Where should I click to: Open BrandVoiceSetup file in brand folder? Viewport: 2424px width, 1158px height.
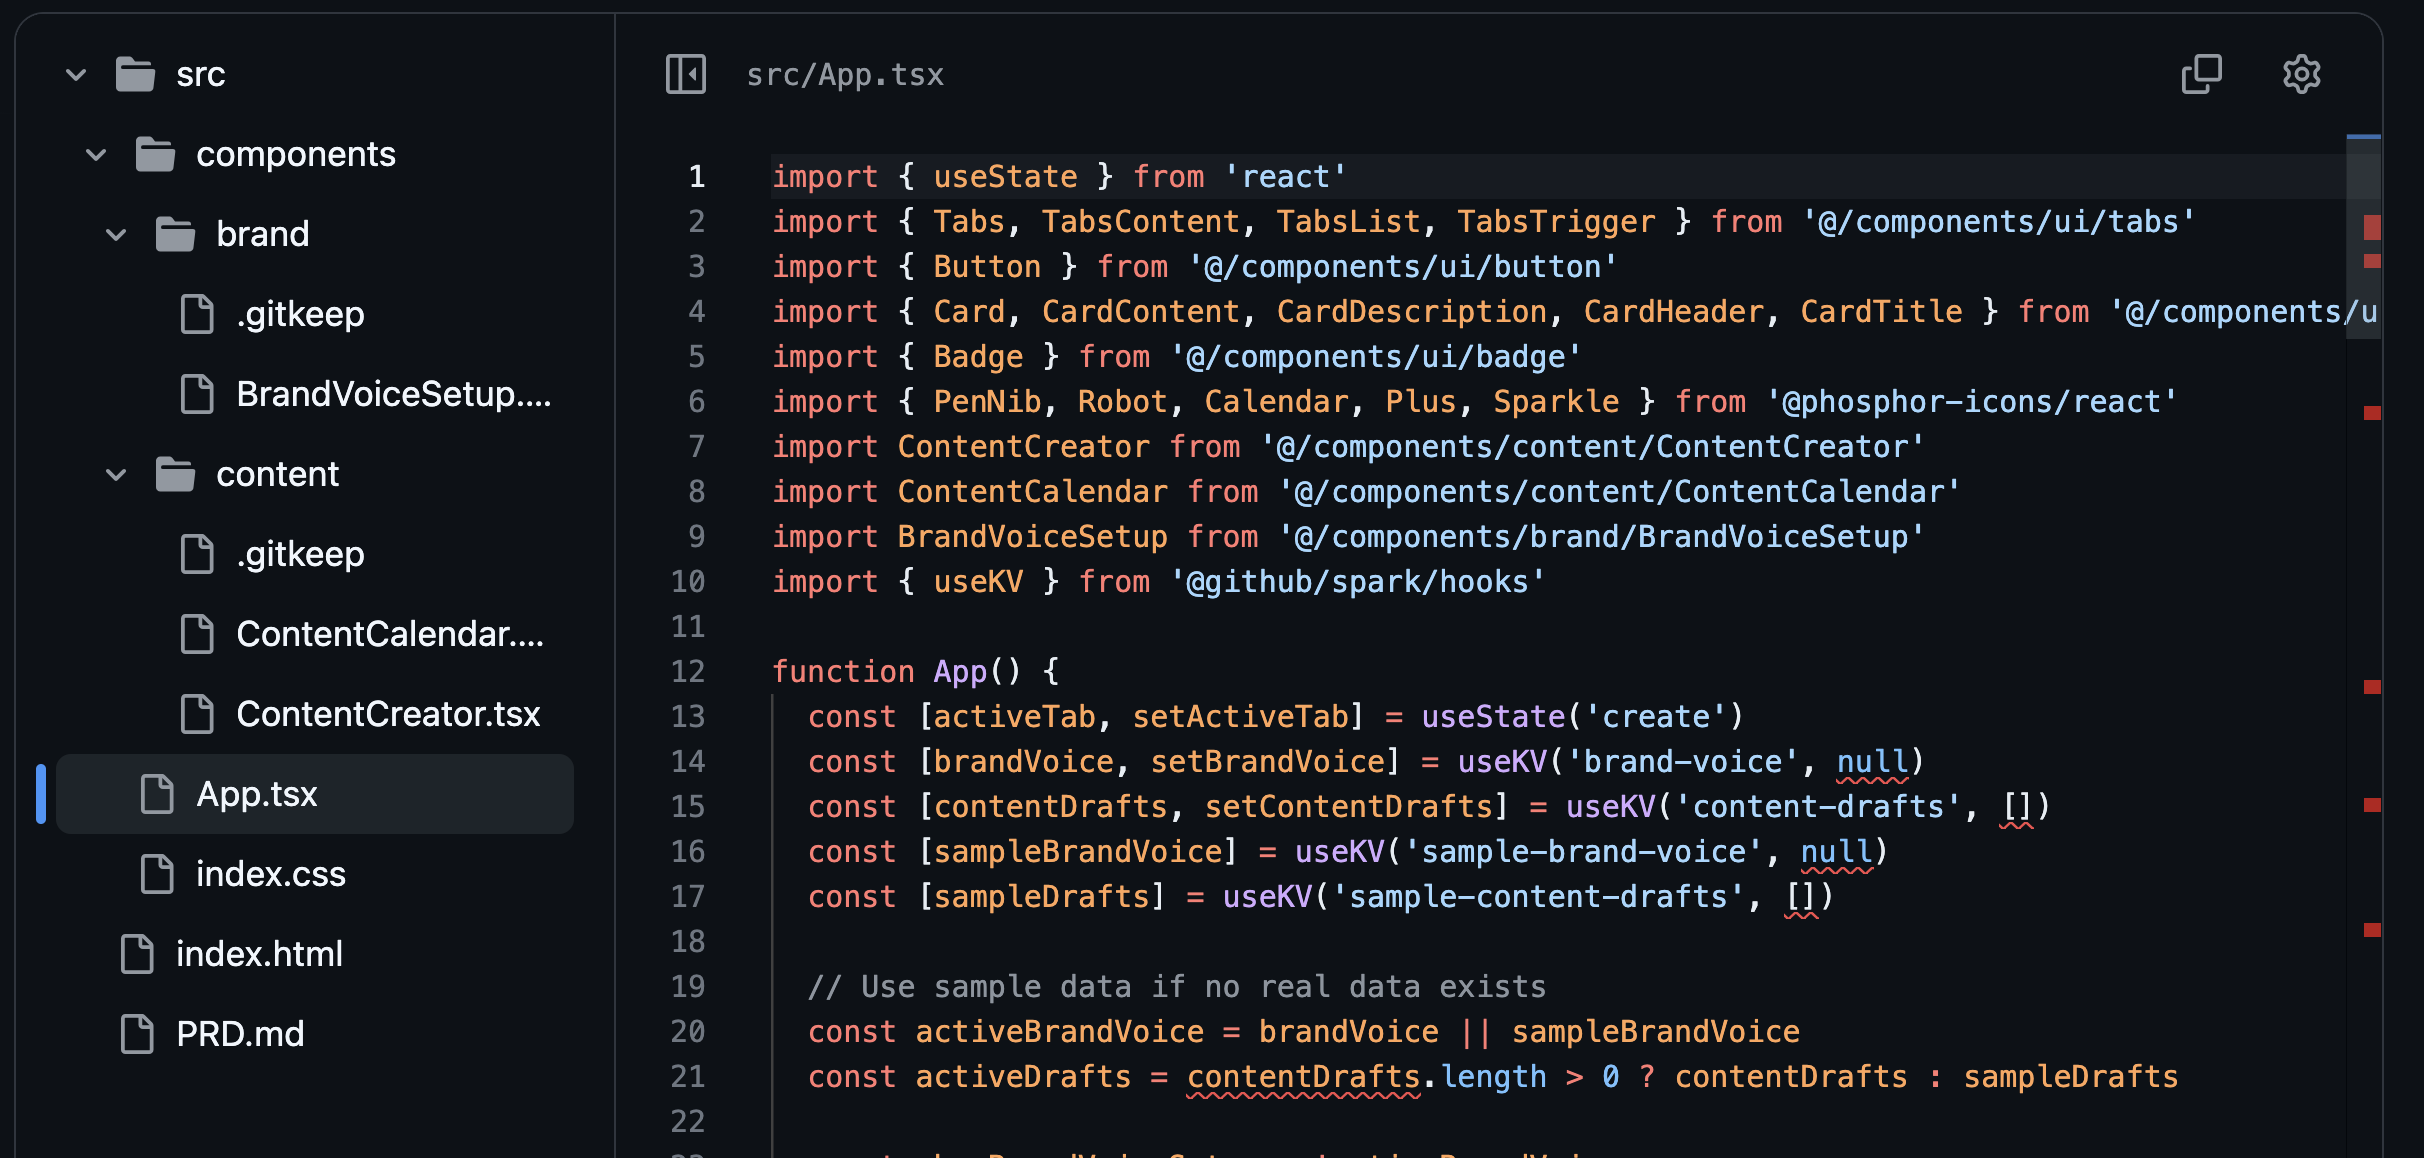(x=393, y=394)
